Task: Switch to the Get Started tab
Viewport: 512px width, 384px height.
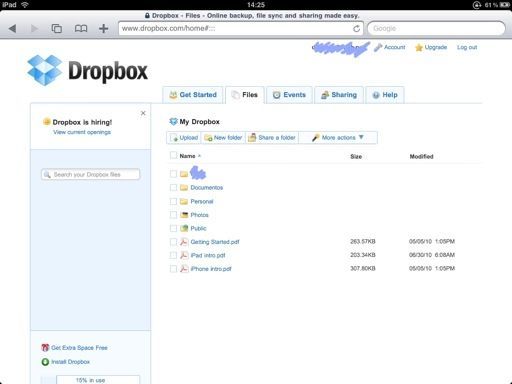Action: (x=193, y=95)
